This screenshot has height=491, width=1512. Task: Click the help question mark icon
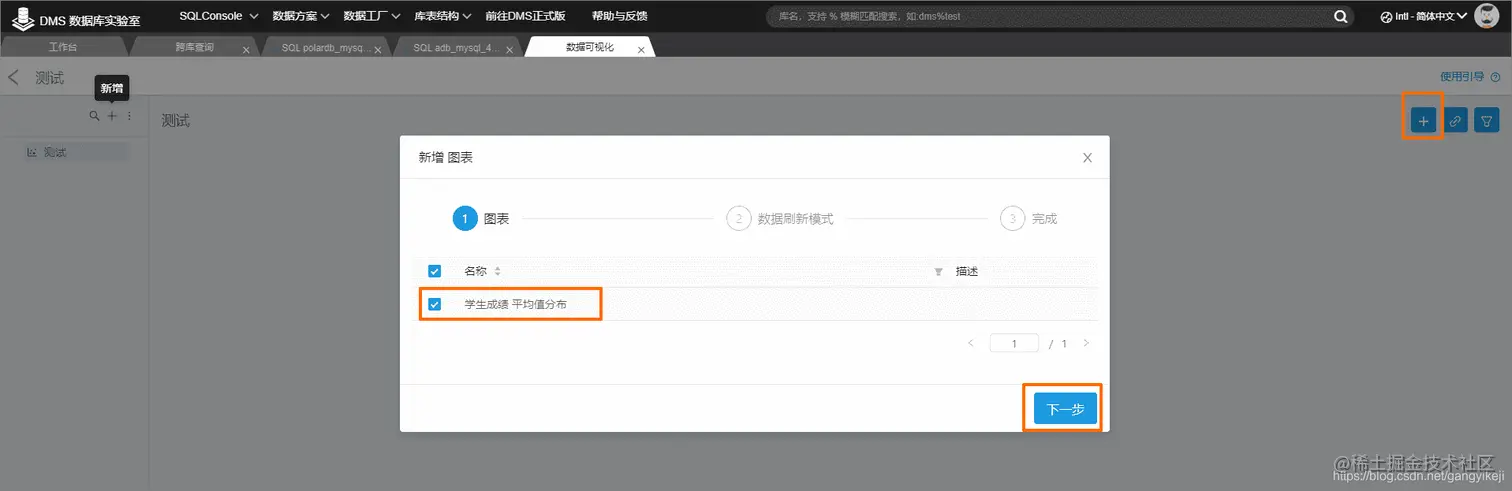pos(1495,76)
